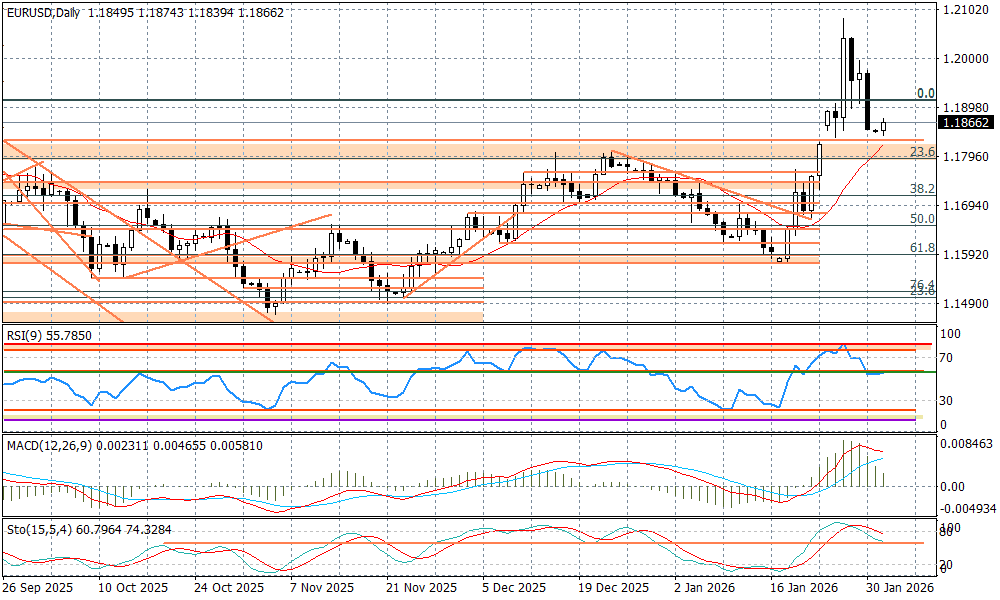This screenshot has height=600, width=1000.
Task: Click the 26 Sep 2025 date marker
Action: [38, 589]
